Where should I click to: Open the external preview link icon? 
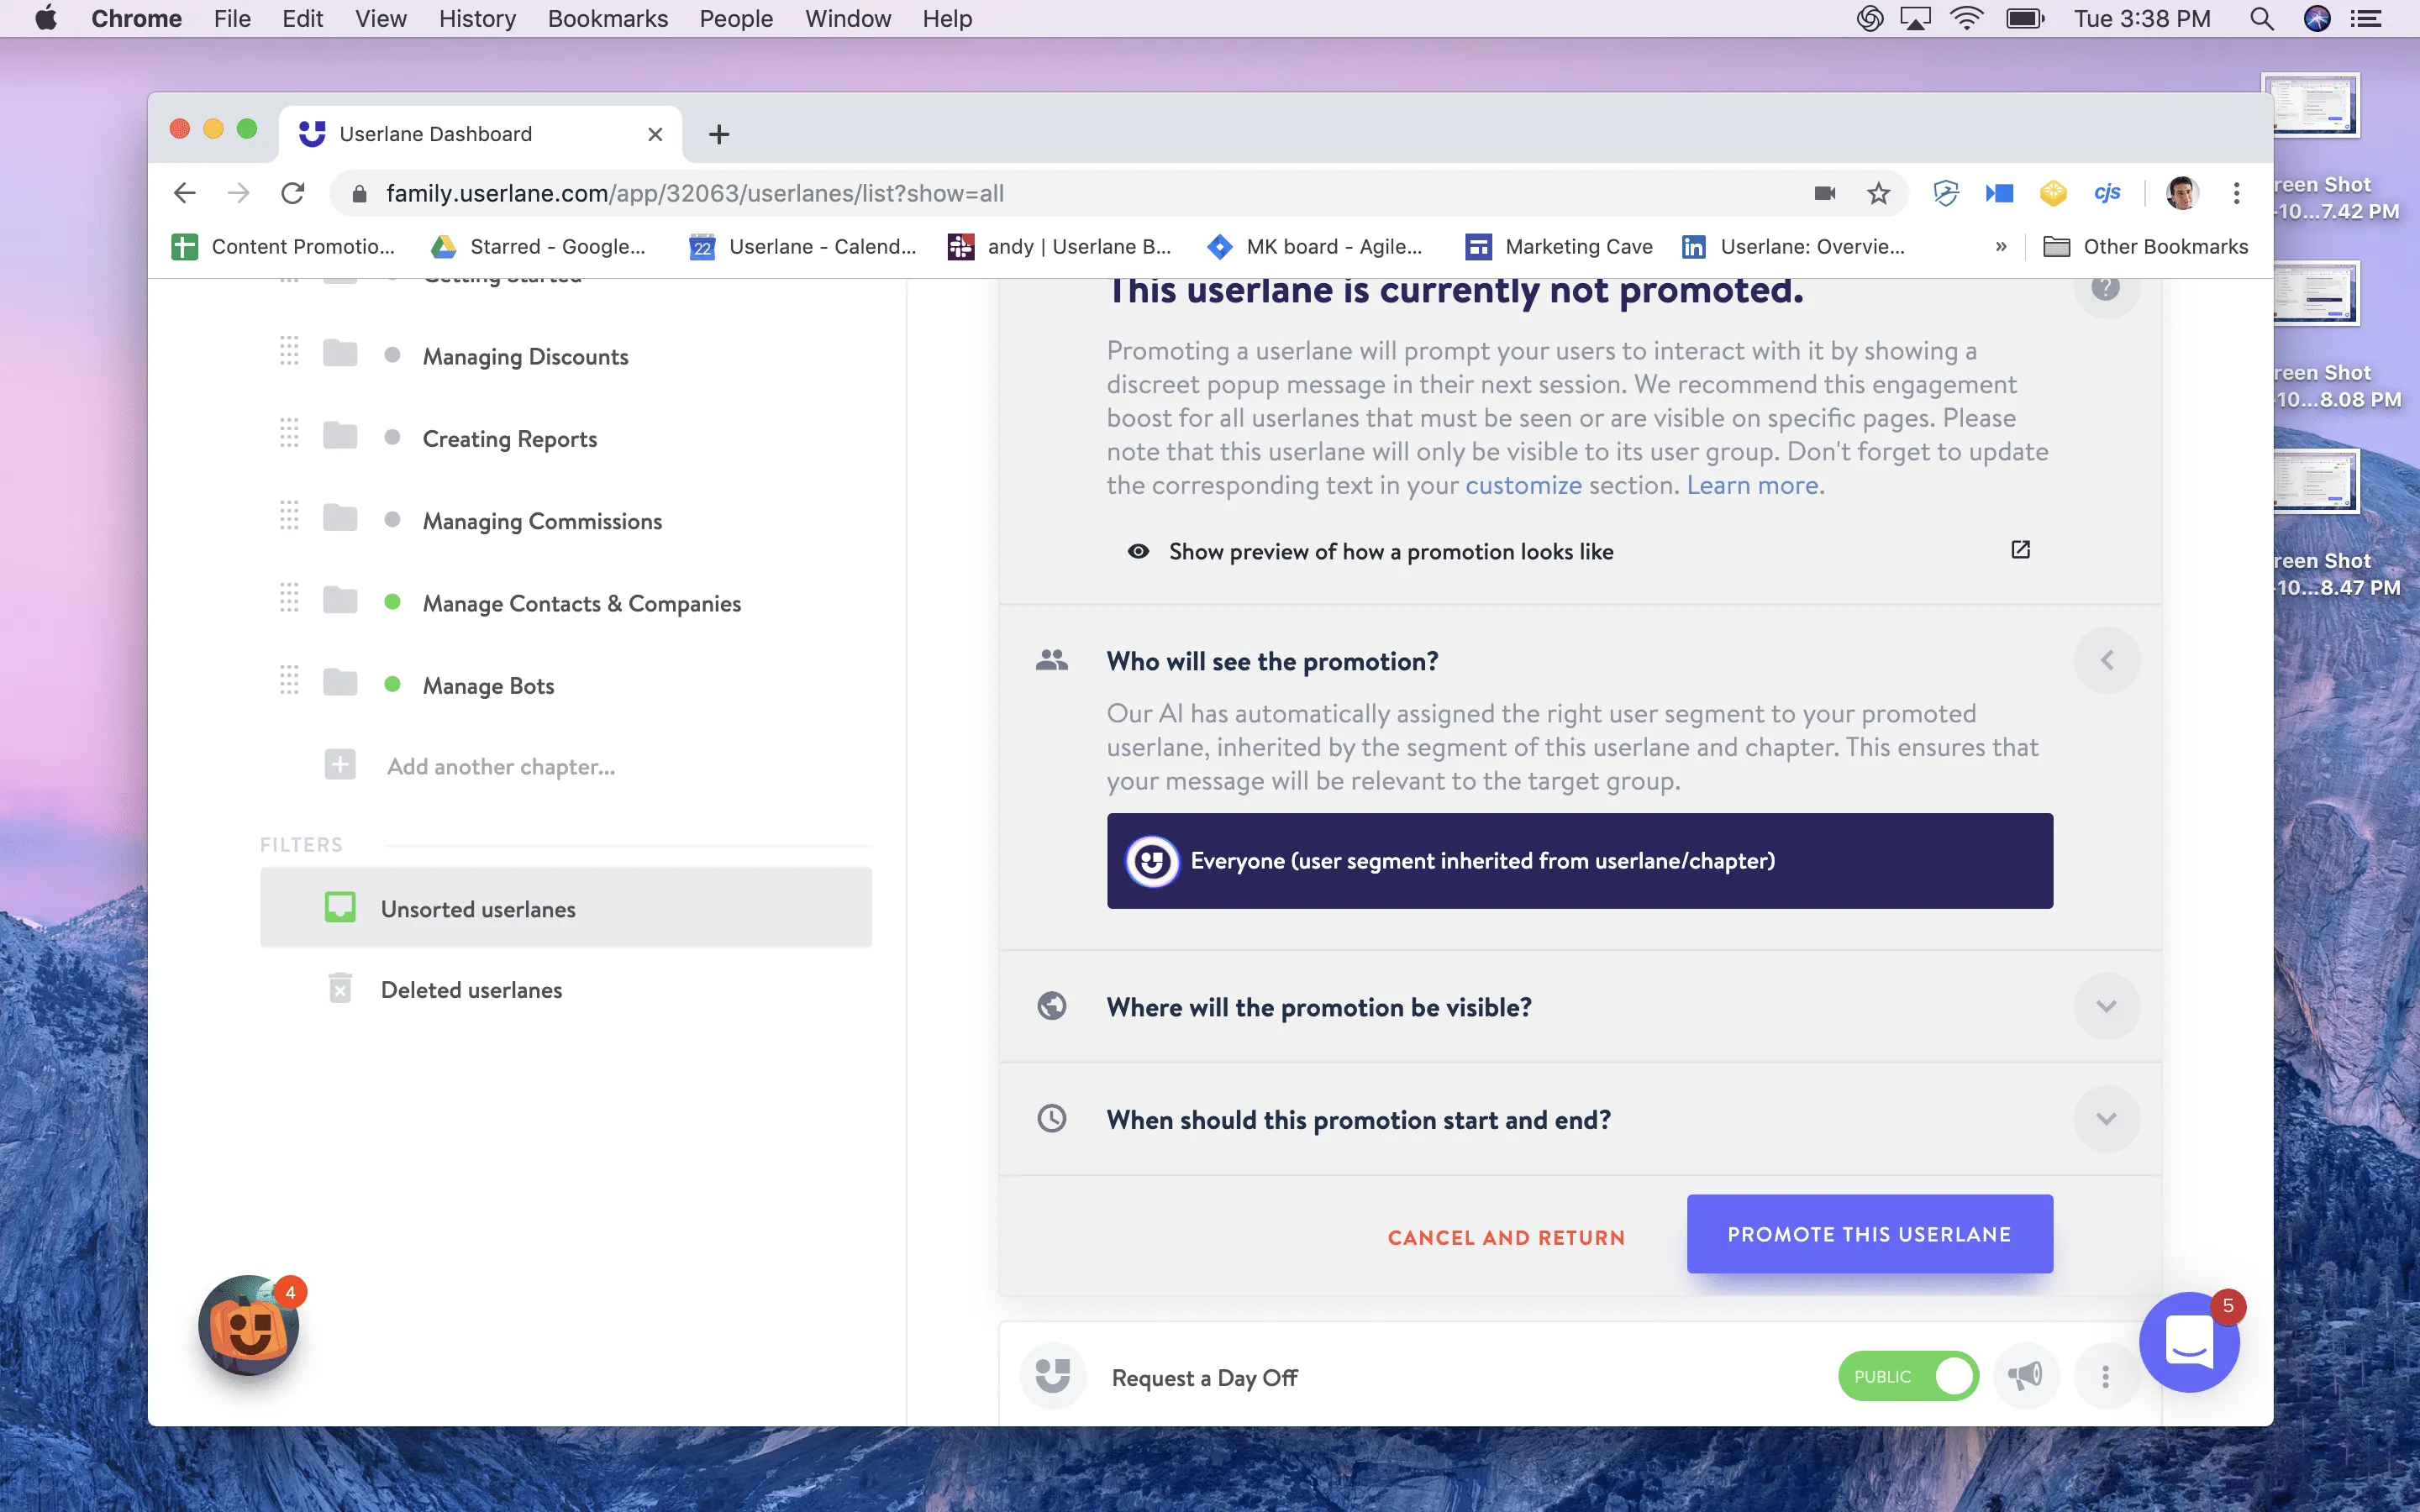2020,550
